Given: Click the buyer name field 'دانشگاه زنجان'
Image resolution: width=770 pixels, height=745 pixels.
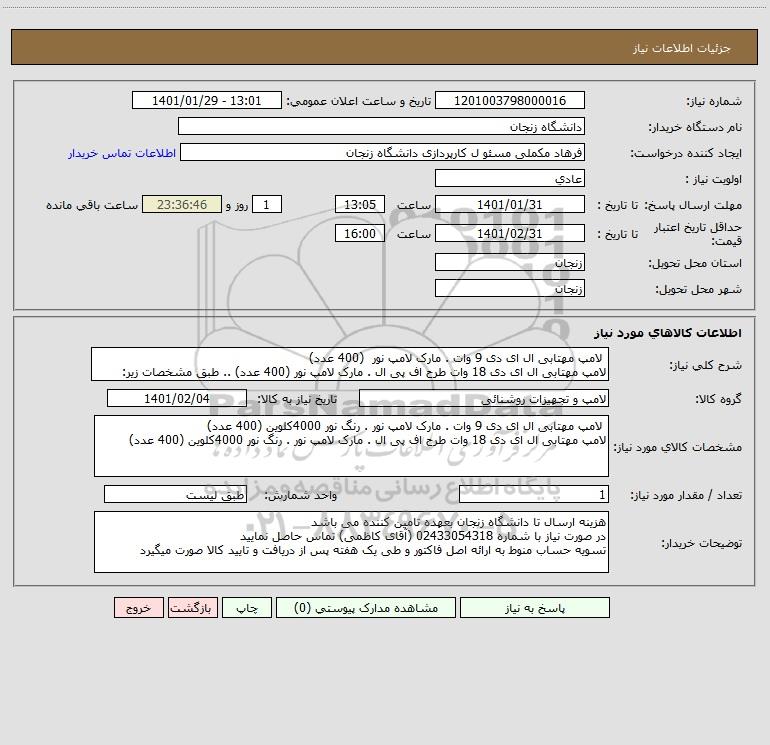Looking at the screenshot, I should tap(381, 126).
